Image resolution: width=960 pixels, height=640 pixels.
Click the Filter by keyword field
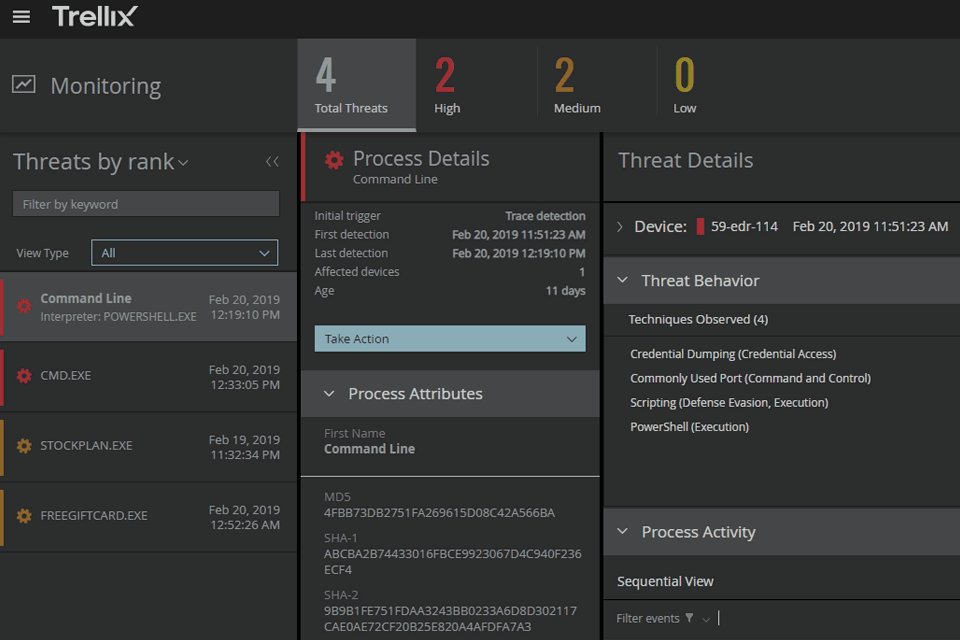coord(146,204)
